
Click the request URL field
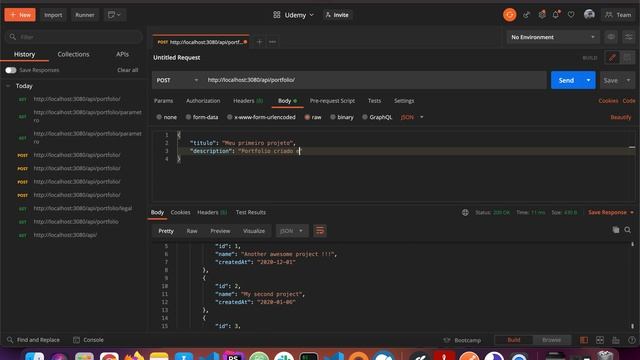(x=374, y=80)
